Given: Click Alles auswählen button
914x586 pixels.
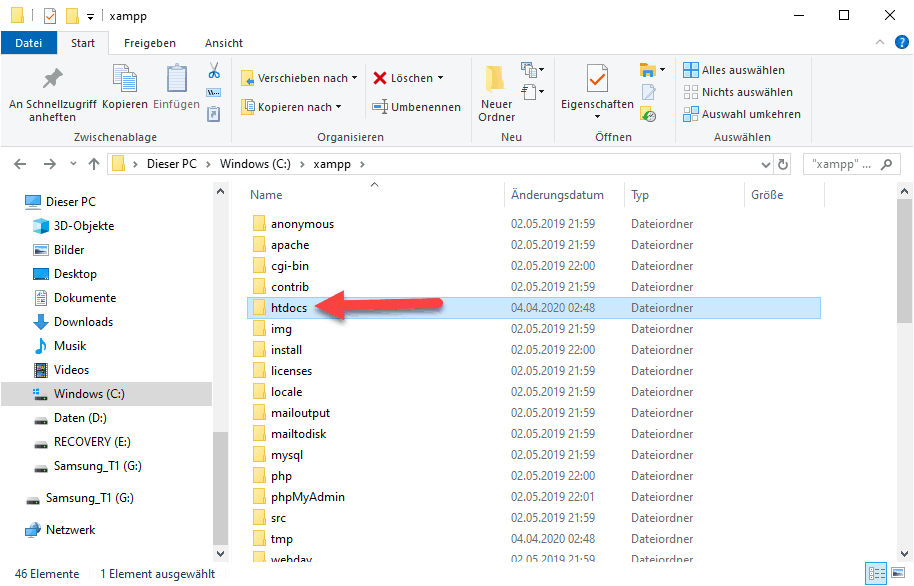Looking at the screenshot, I should point(734,70).
